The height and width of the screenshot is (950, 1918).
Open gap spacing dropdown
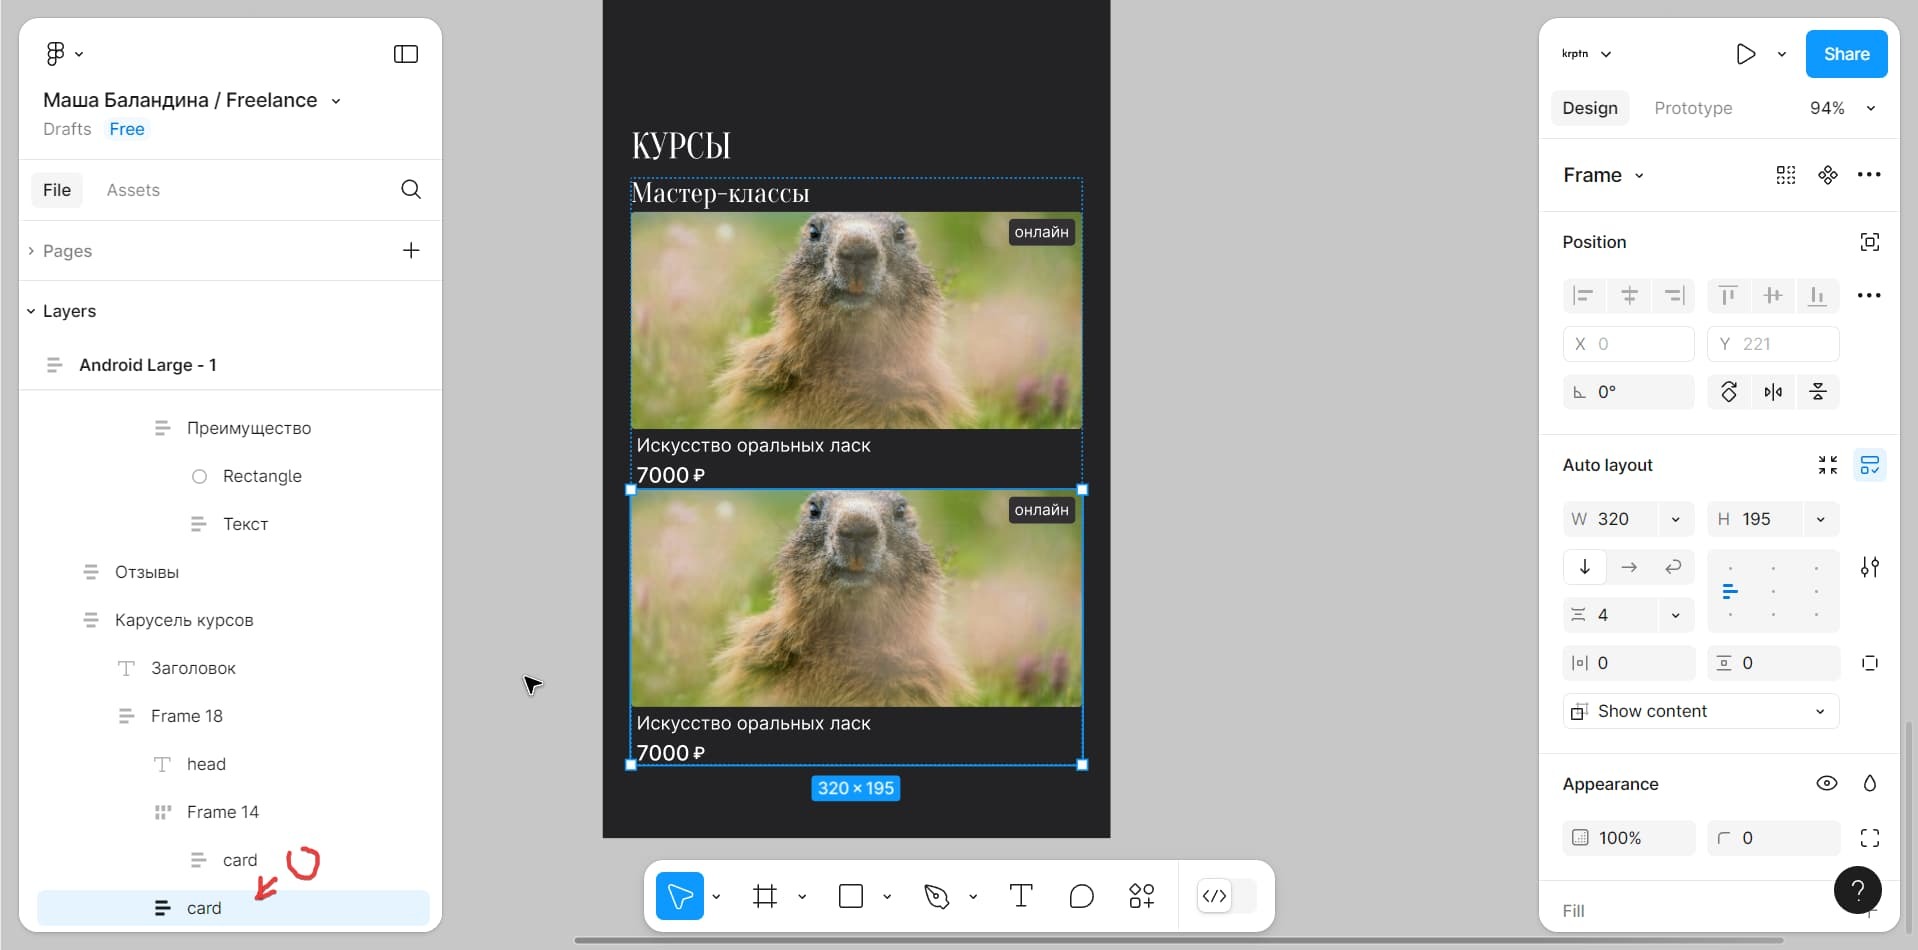click(1676, 615)
